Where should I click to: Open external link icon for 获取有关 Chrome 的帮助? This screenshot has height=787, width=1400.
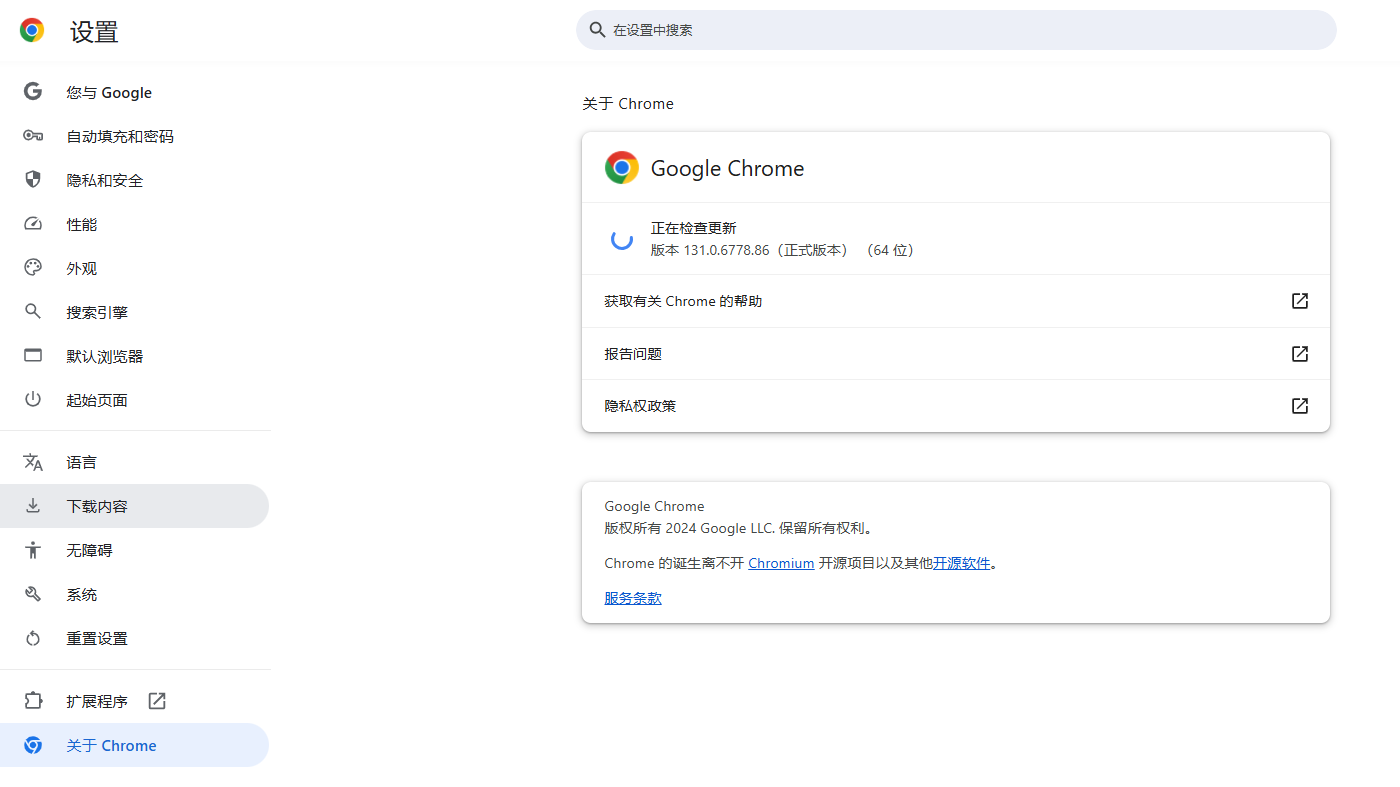pyautogui.click(x=1300, y=301)
